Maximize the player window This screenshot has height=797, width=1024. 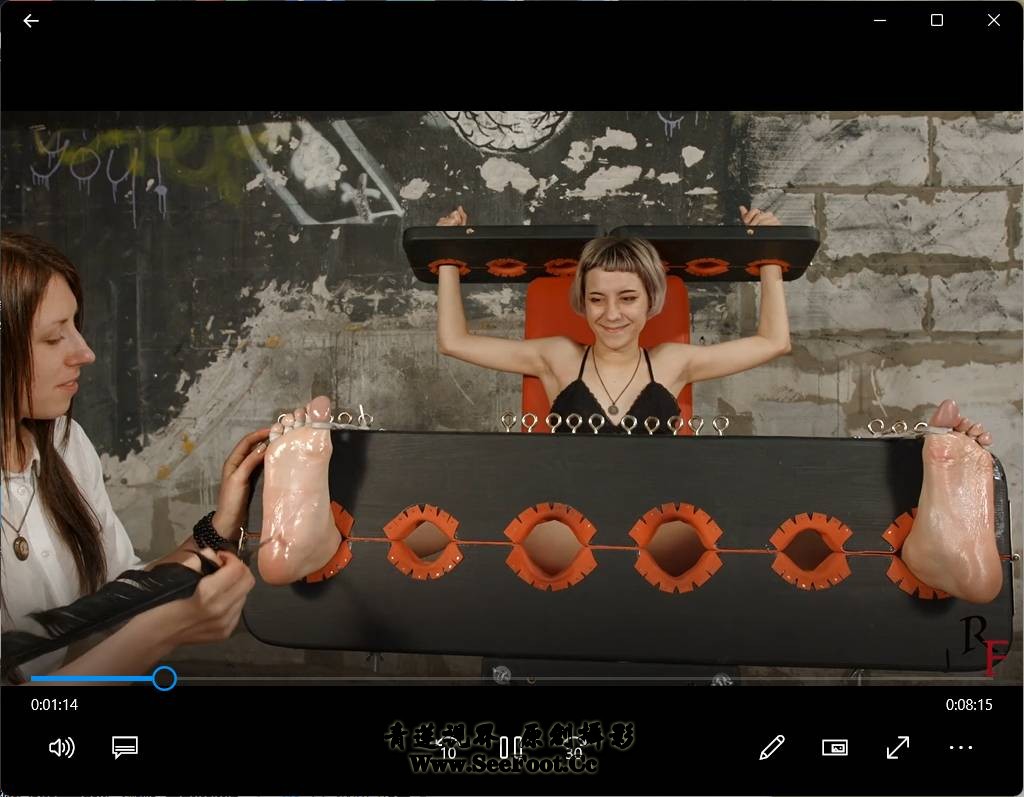[937, 20]
